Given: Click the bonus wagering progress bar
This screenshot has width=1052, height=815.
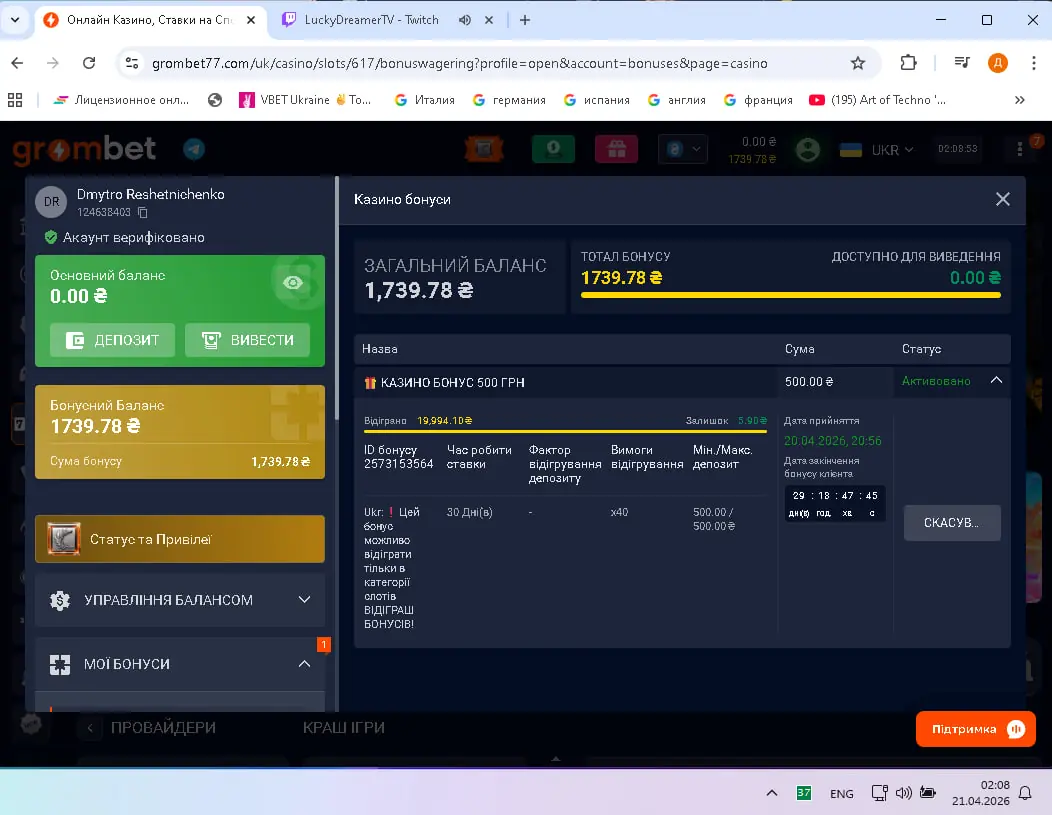Looking at the screenshot, I should (565, 431).
